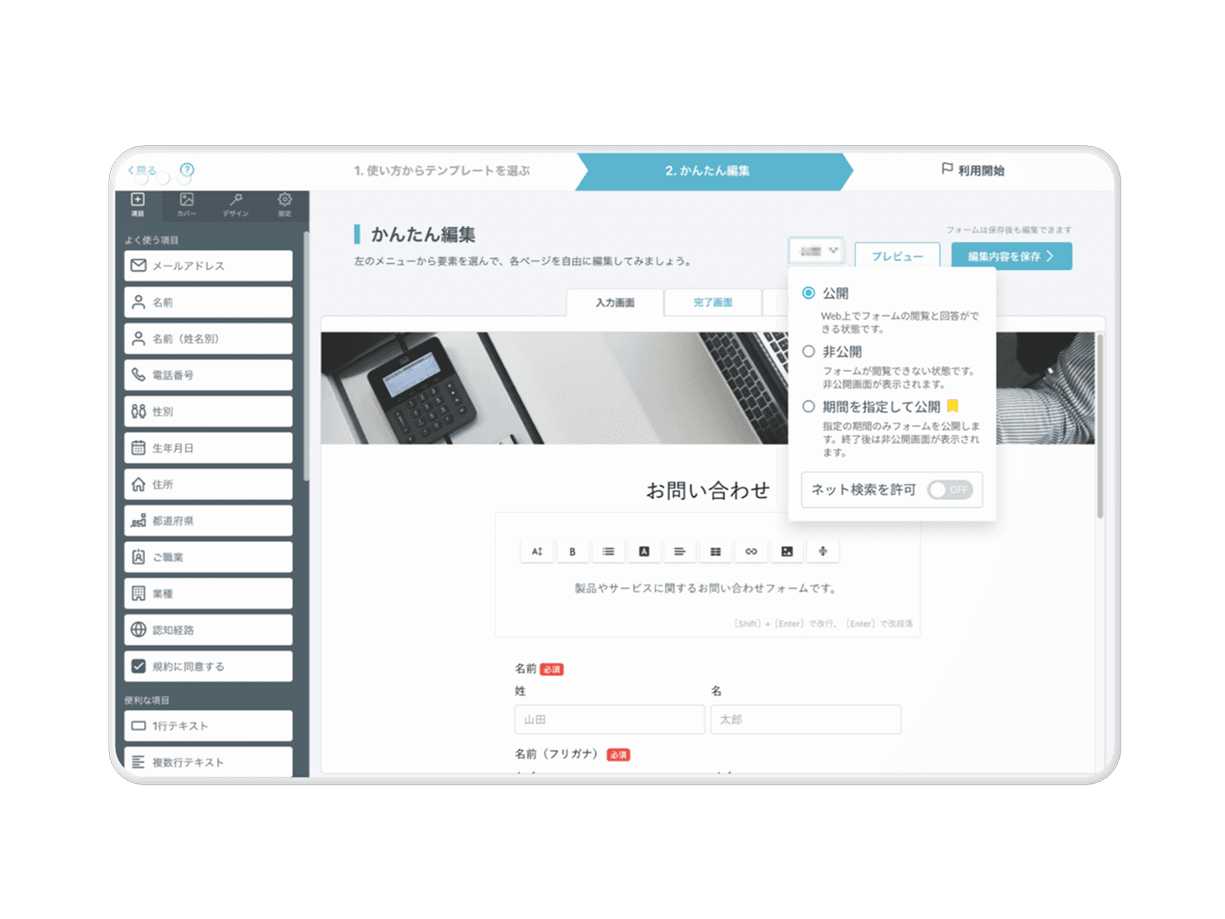Screen dimensions: 1225x919
Task: Add the 規約に同意する checkbox item
Action: click(208, 666)
